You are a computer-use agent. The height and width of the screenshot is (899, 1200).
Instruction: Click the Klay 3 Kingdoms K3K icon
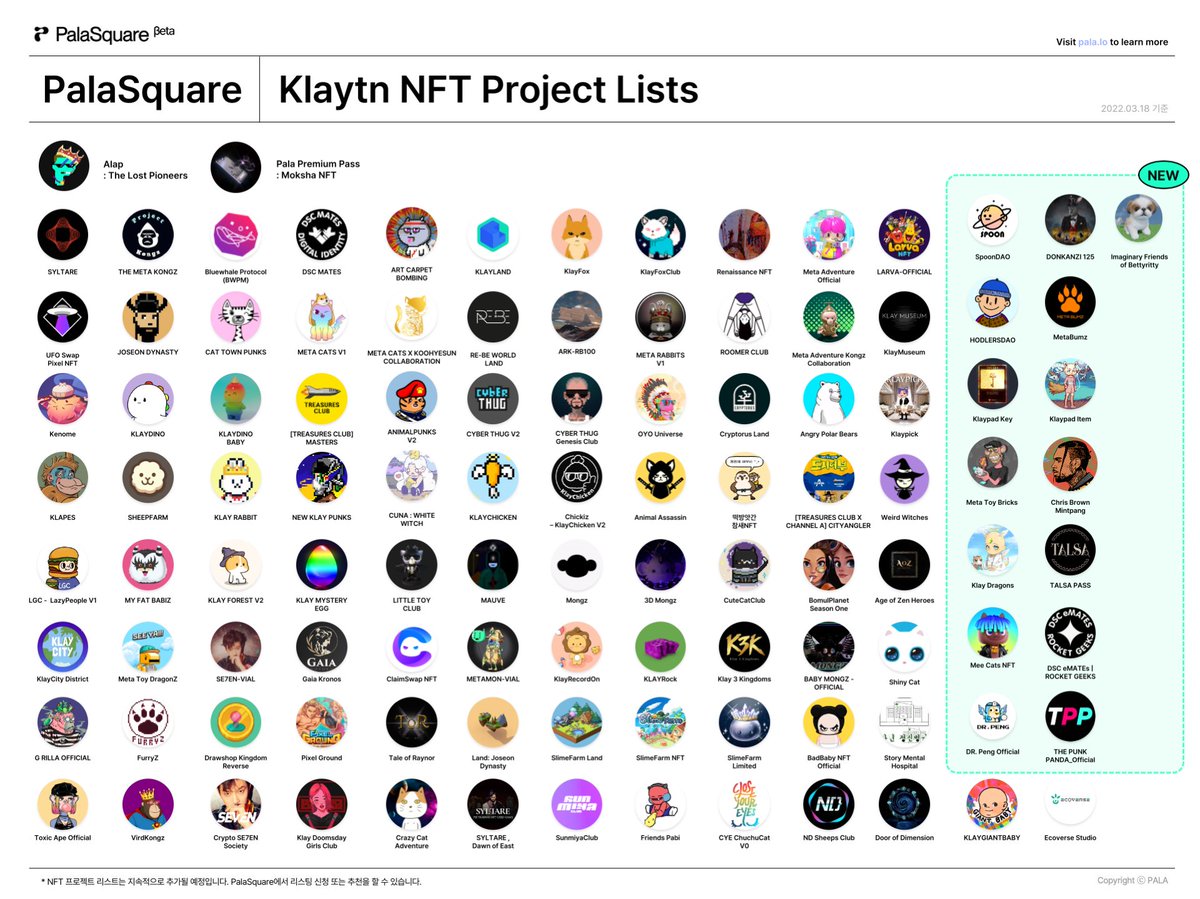click(x=743, y=648)
